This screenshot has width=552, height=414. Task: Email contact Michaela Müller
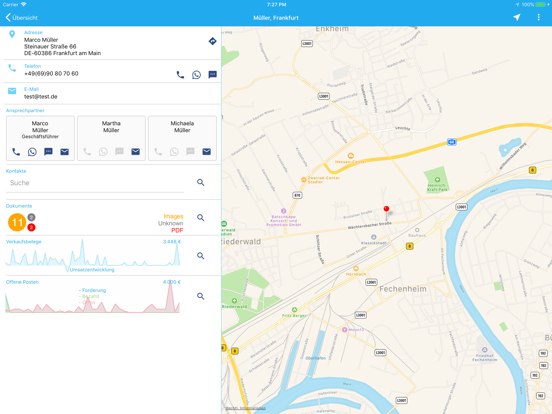click(x=207, y=152)
